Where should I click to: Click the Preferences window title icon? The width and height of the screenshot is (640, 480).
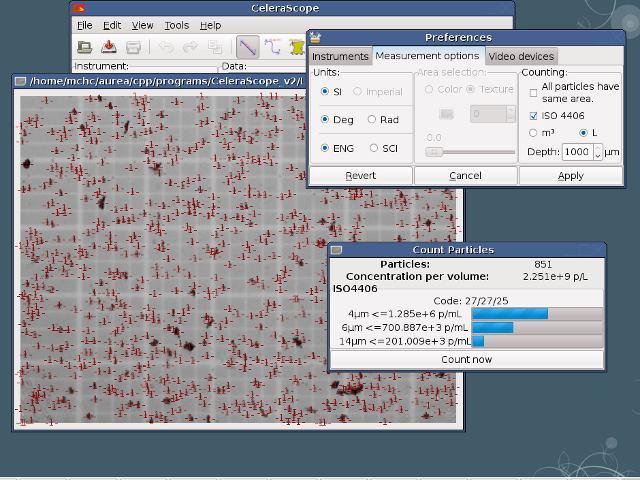[x=316, y=37]
